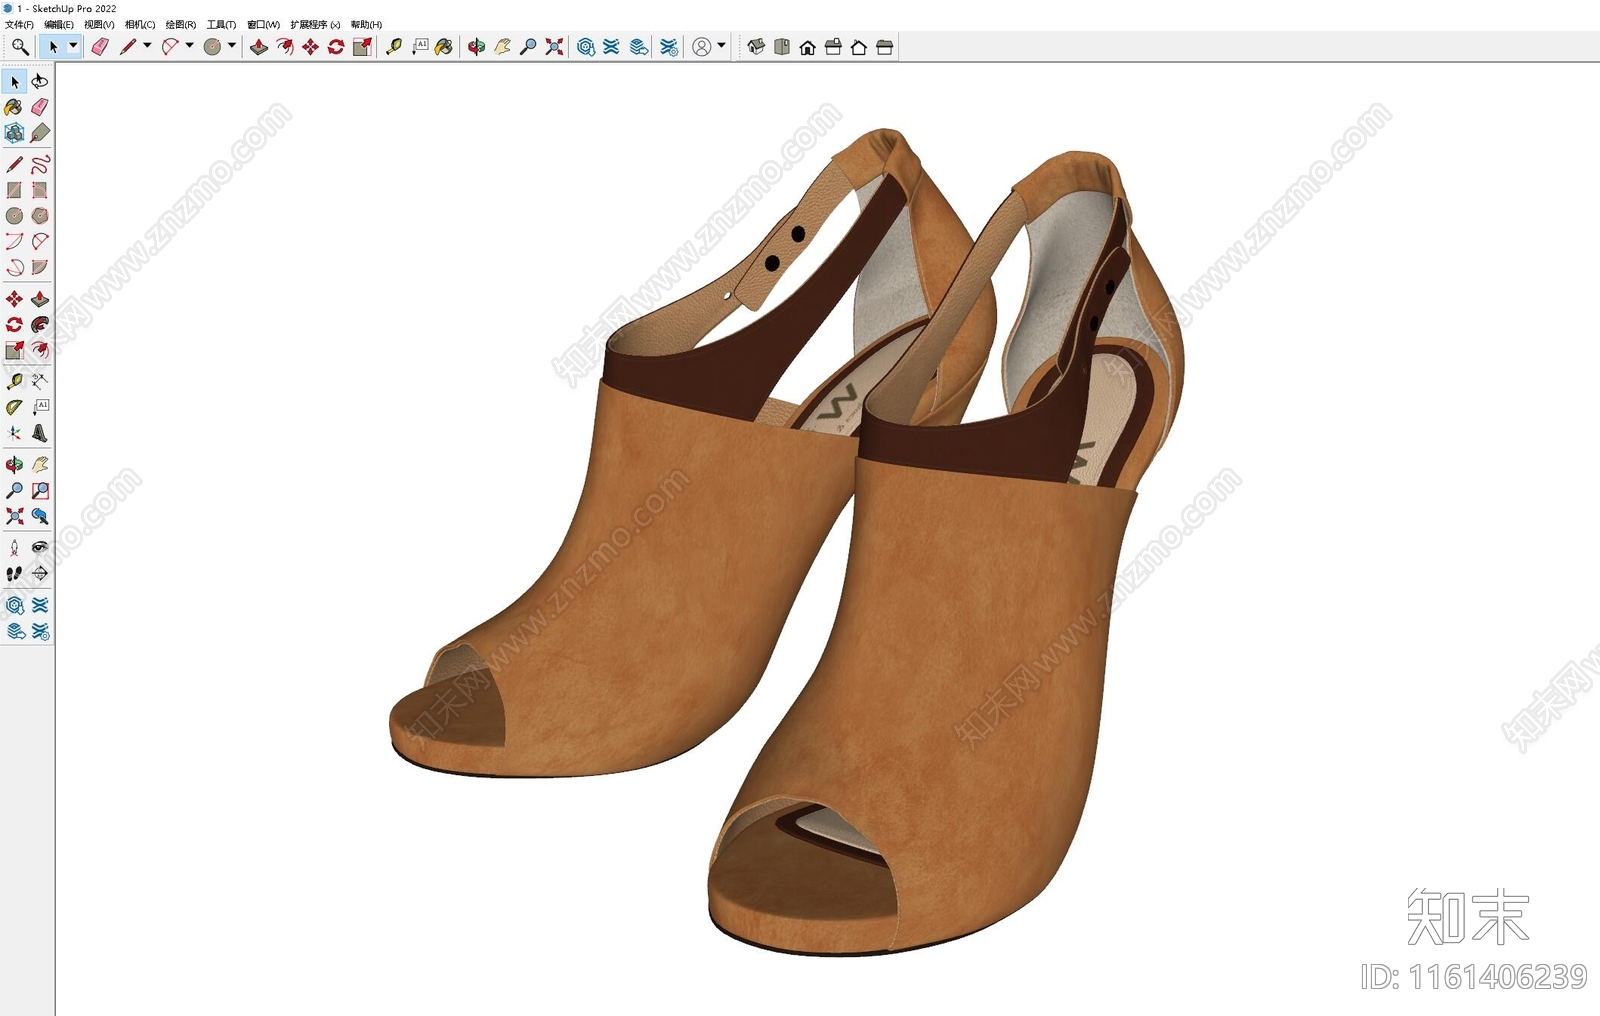Select the Section Plane tool
Viewport: 1600px width, 1016px height.
(40, 574)
